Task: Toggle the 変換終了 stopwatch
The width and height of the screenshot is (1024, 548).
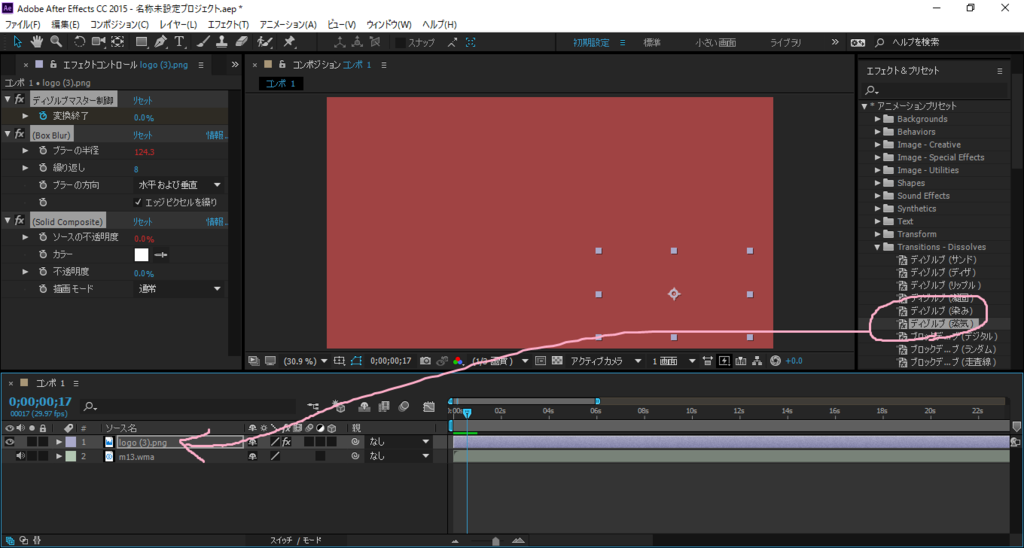Action: (43, 116)
